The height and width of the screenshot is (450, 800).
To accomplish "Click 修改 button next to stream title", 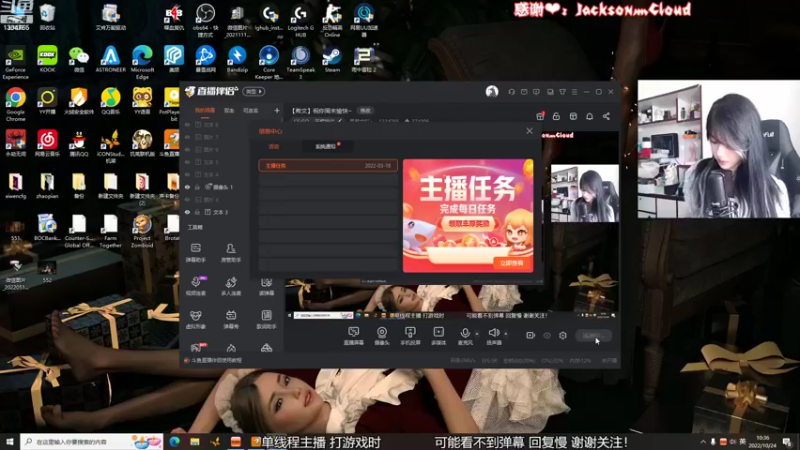I will click(x=365, y=110).
